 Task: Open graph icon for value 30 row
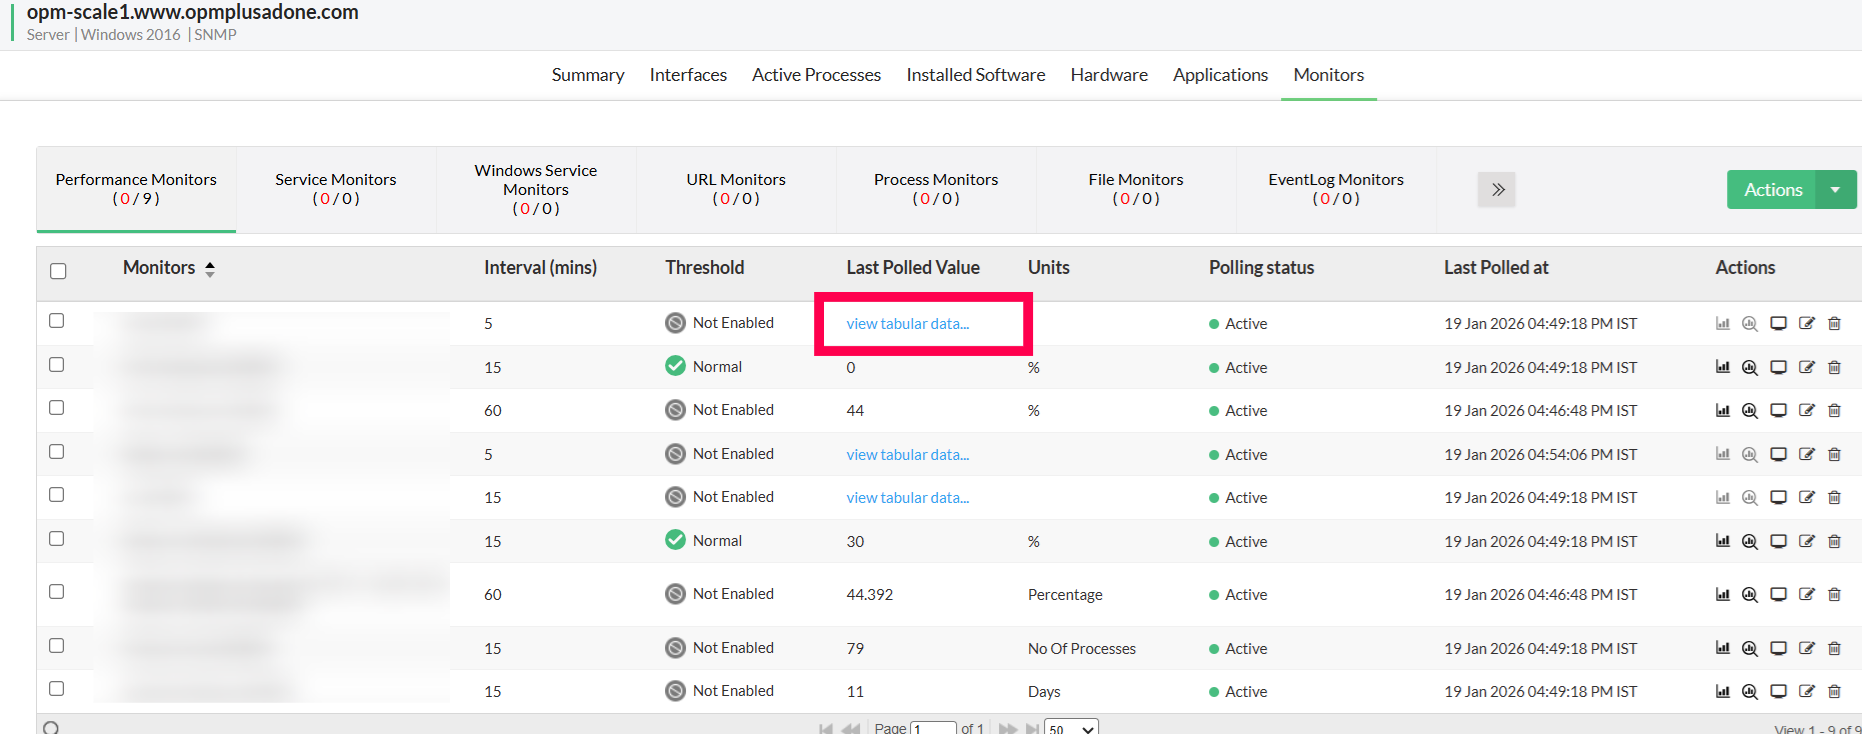[1723, 541]
